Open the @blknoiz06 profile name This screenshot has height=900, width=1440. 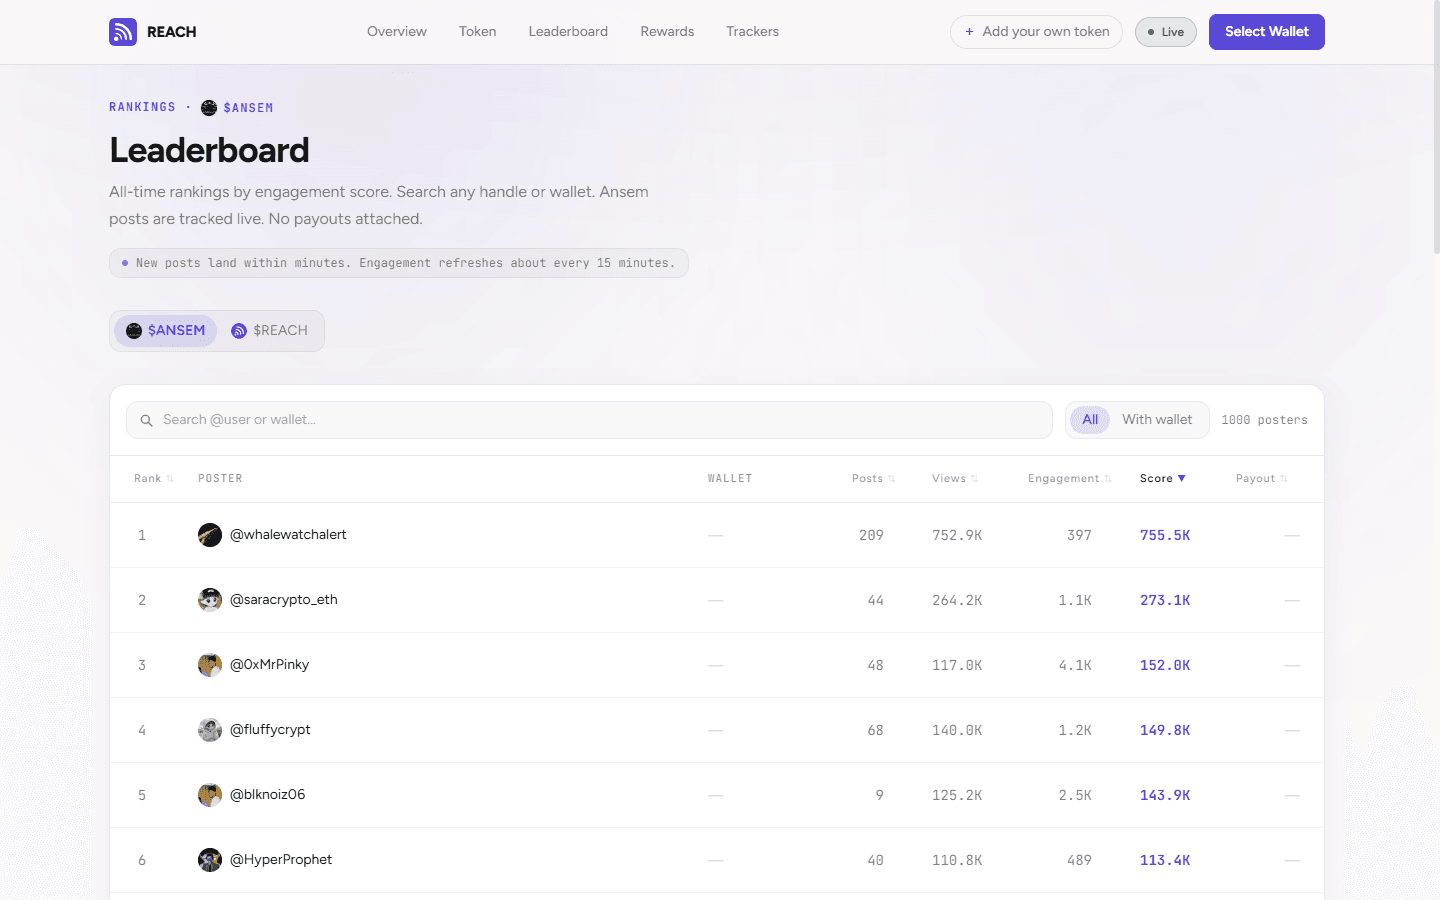coord(268,795)
